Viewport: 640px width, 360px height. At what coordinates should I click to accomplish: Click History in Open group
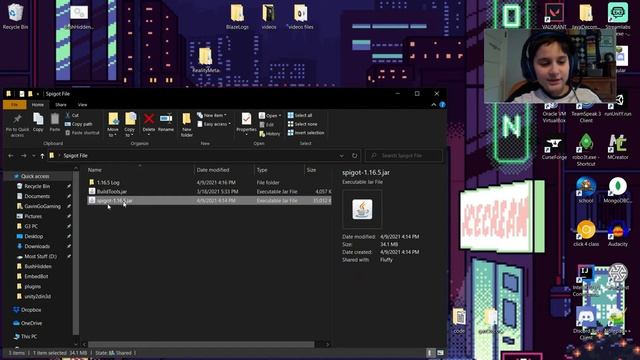[x=269, y=134]
